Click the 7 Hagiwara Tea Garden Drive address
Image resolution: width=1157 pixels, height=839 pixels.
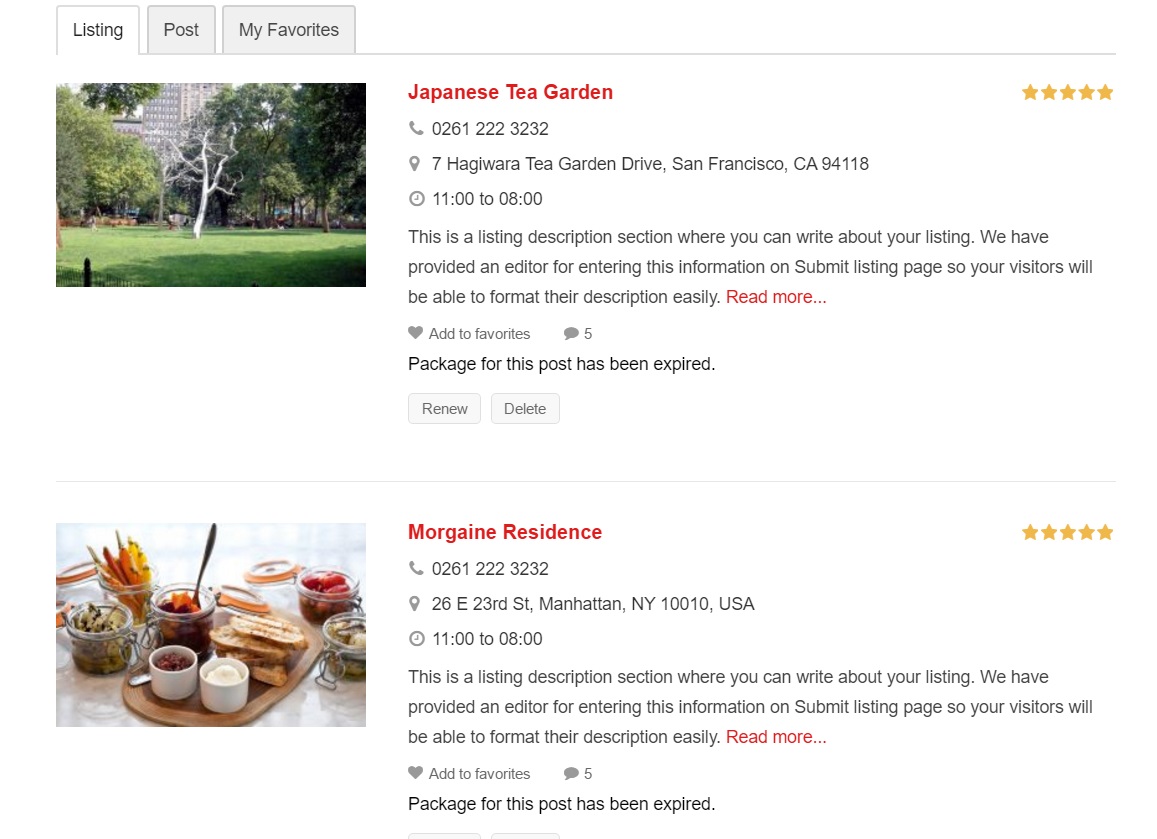coord(650,164)
